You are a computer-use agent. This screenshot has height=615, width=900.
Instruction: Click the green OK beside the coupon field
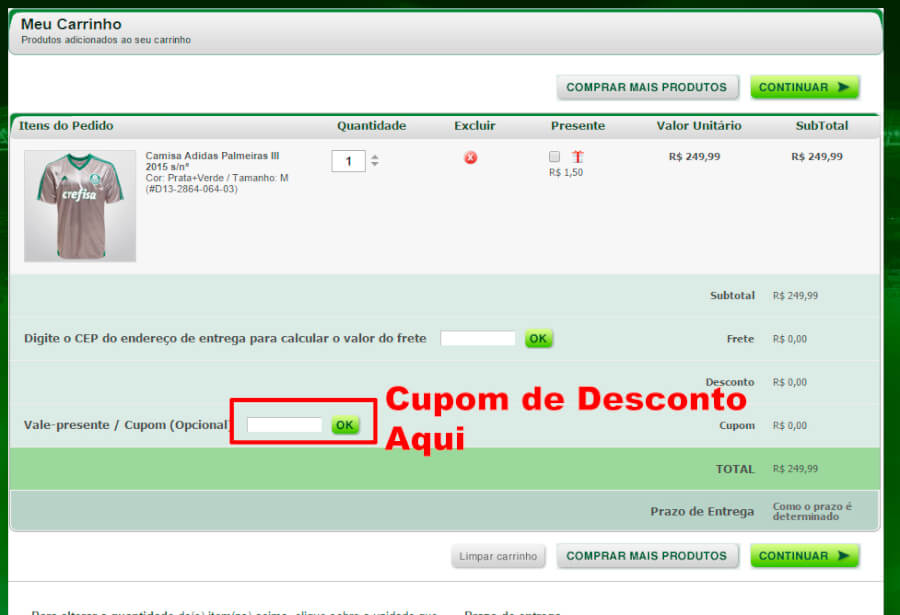coord(346,424)
